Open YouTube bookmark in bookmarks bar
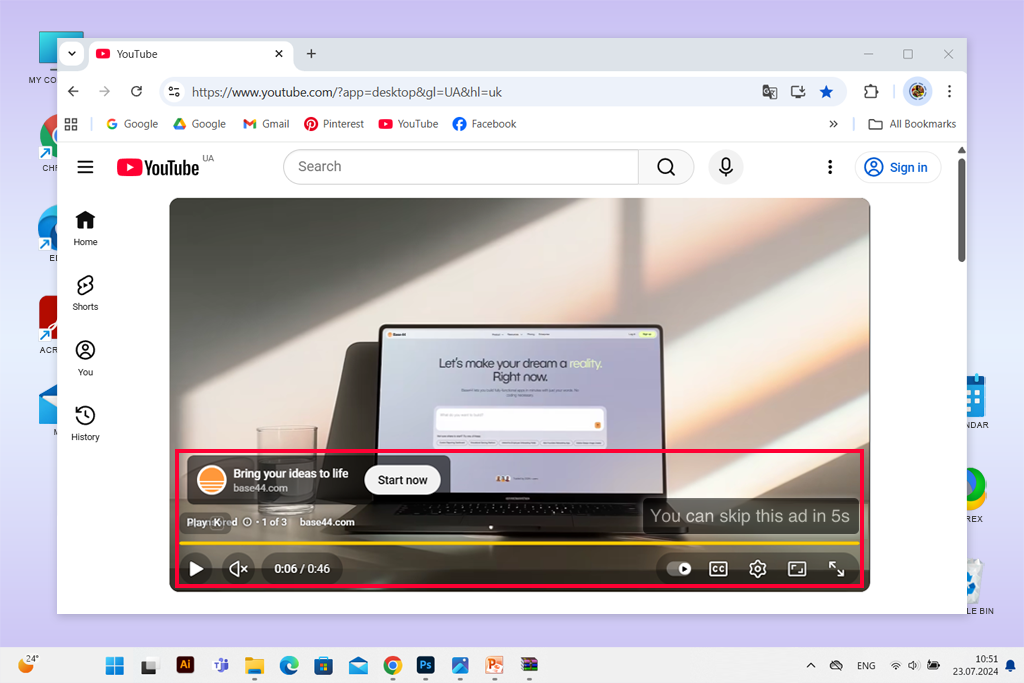1024x683 pixels. pyautogui.click(x=408, y=124)
